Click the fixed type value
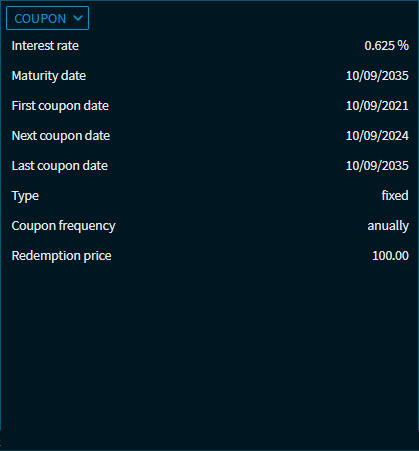419x451 pixels. click(395, 195)
